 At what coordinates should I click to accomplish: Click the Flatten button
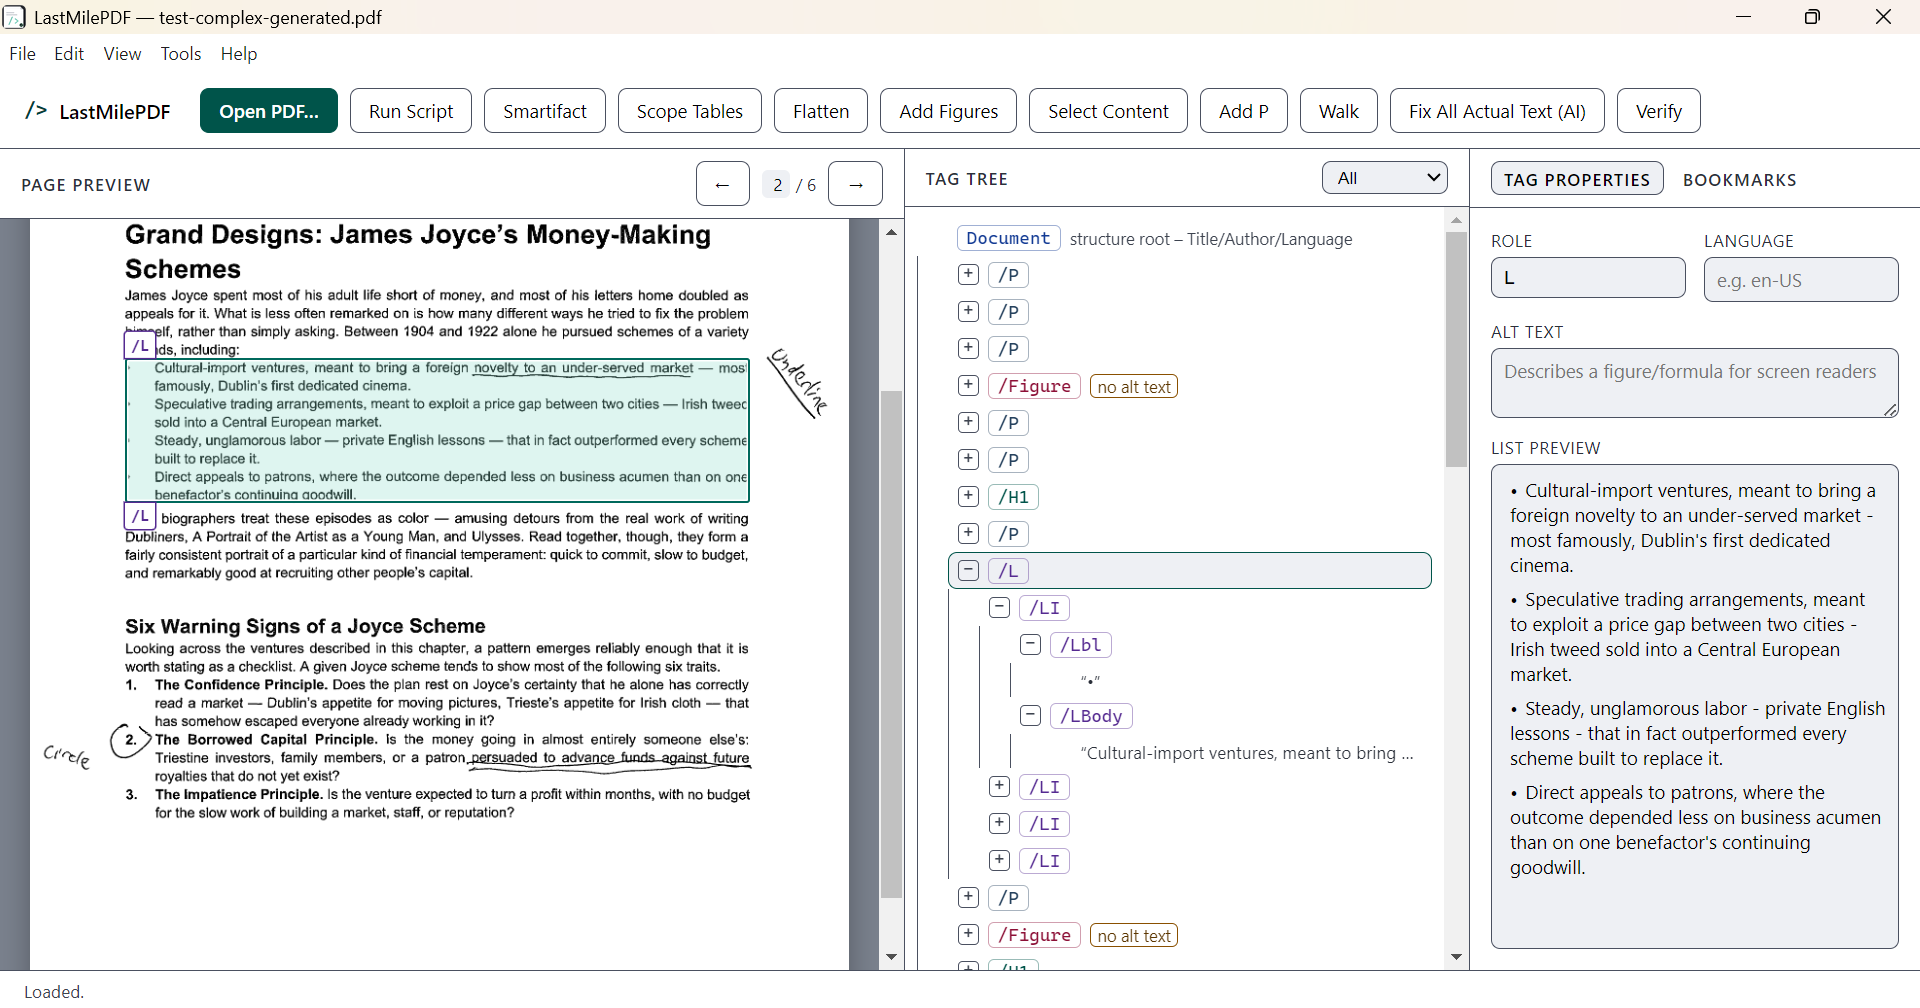point(821,111)
